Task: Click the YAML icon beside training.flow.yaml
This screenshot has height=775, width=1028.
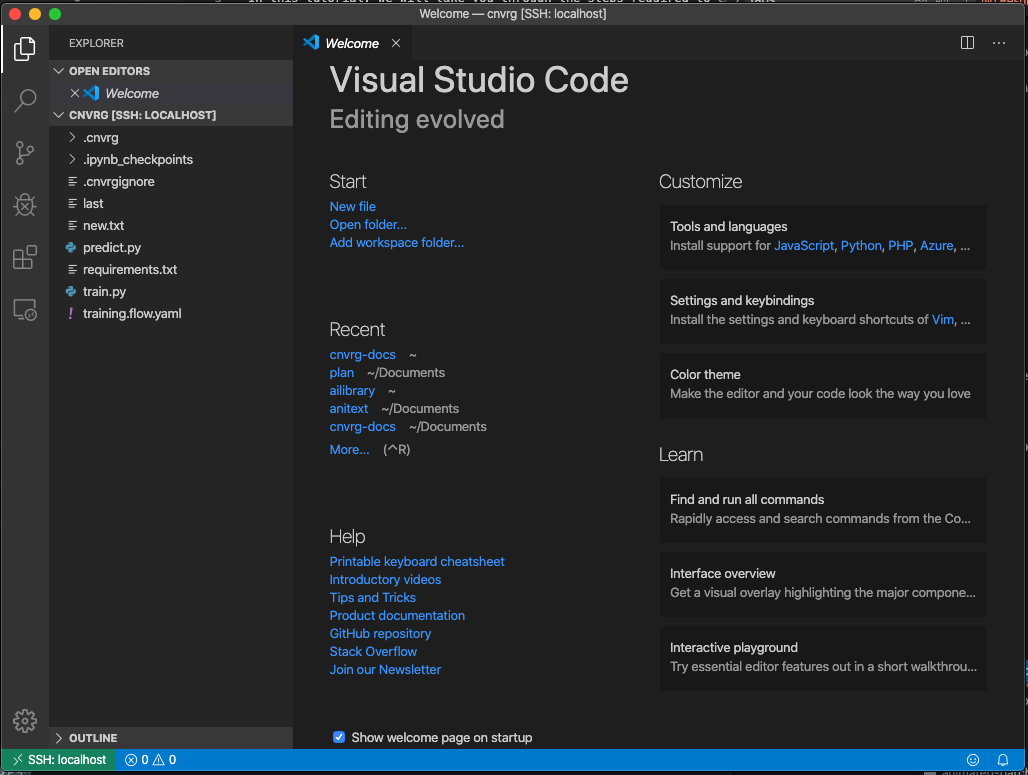Action: click(x=71, y=313)
